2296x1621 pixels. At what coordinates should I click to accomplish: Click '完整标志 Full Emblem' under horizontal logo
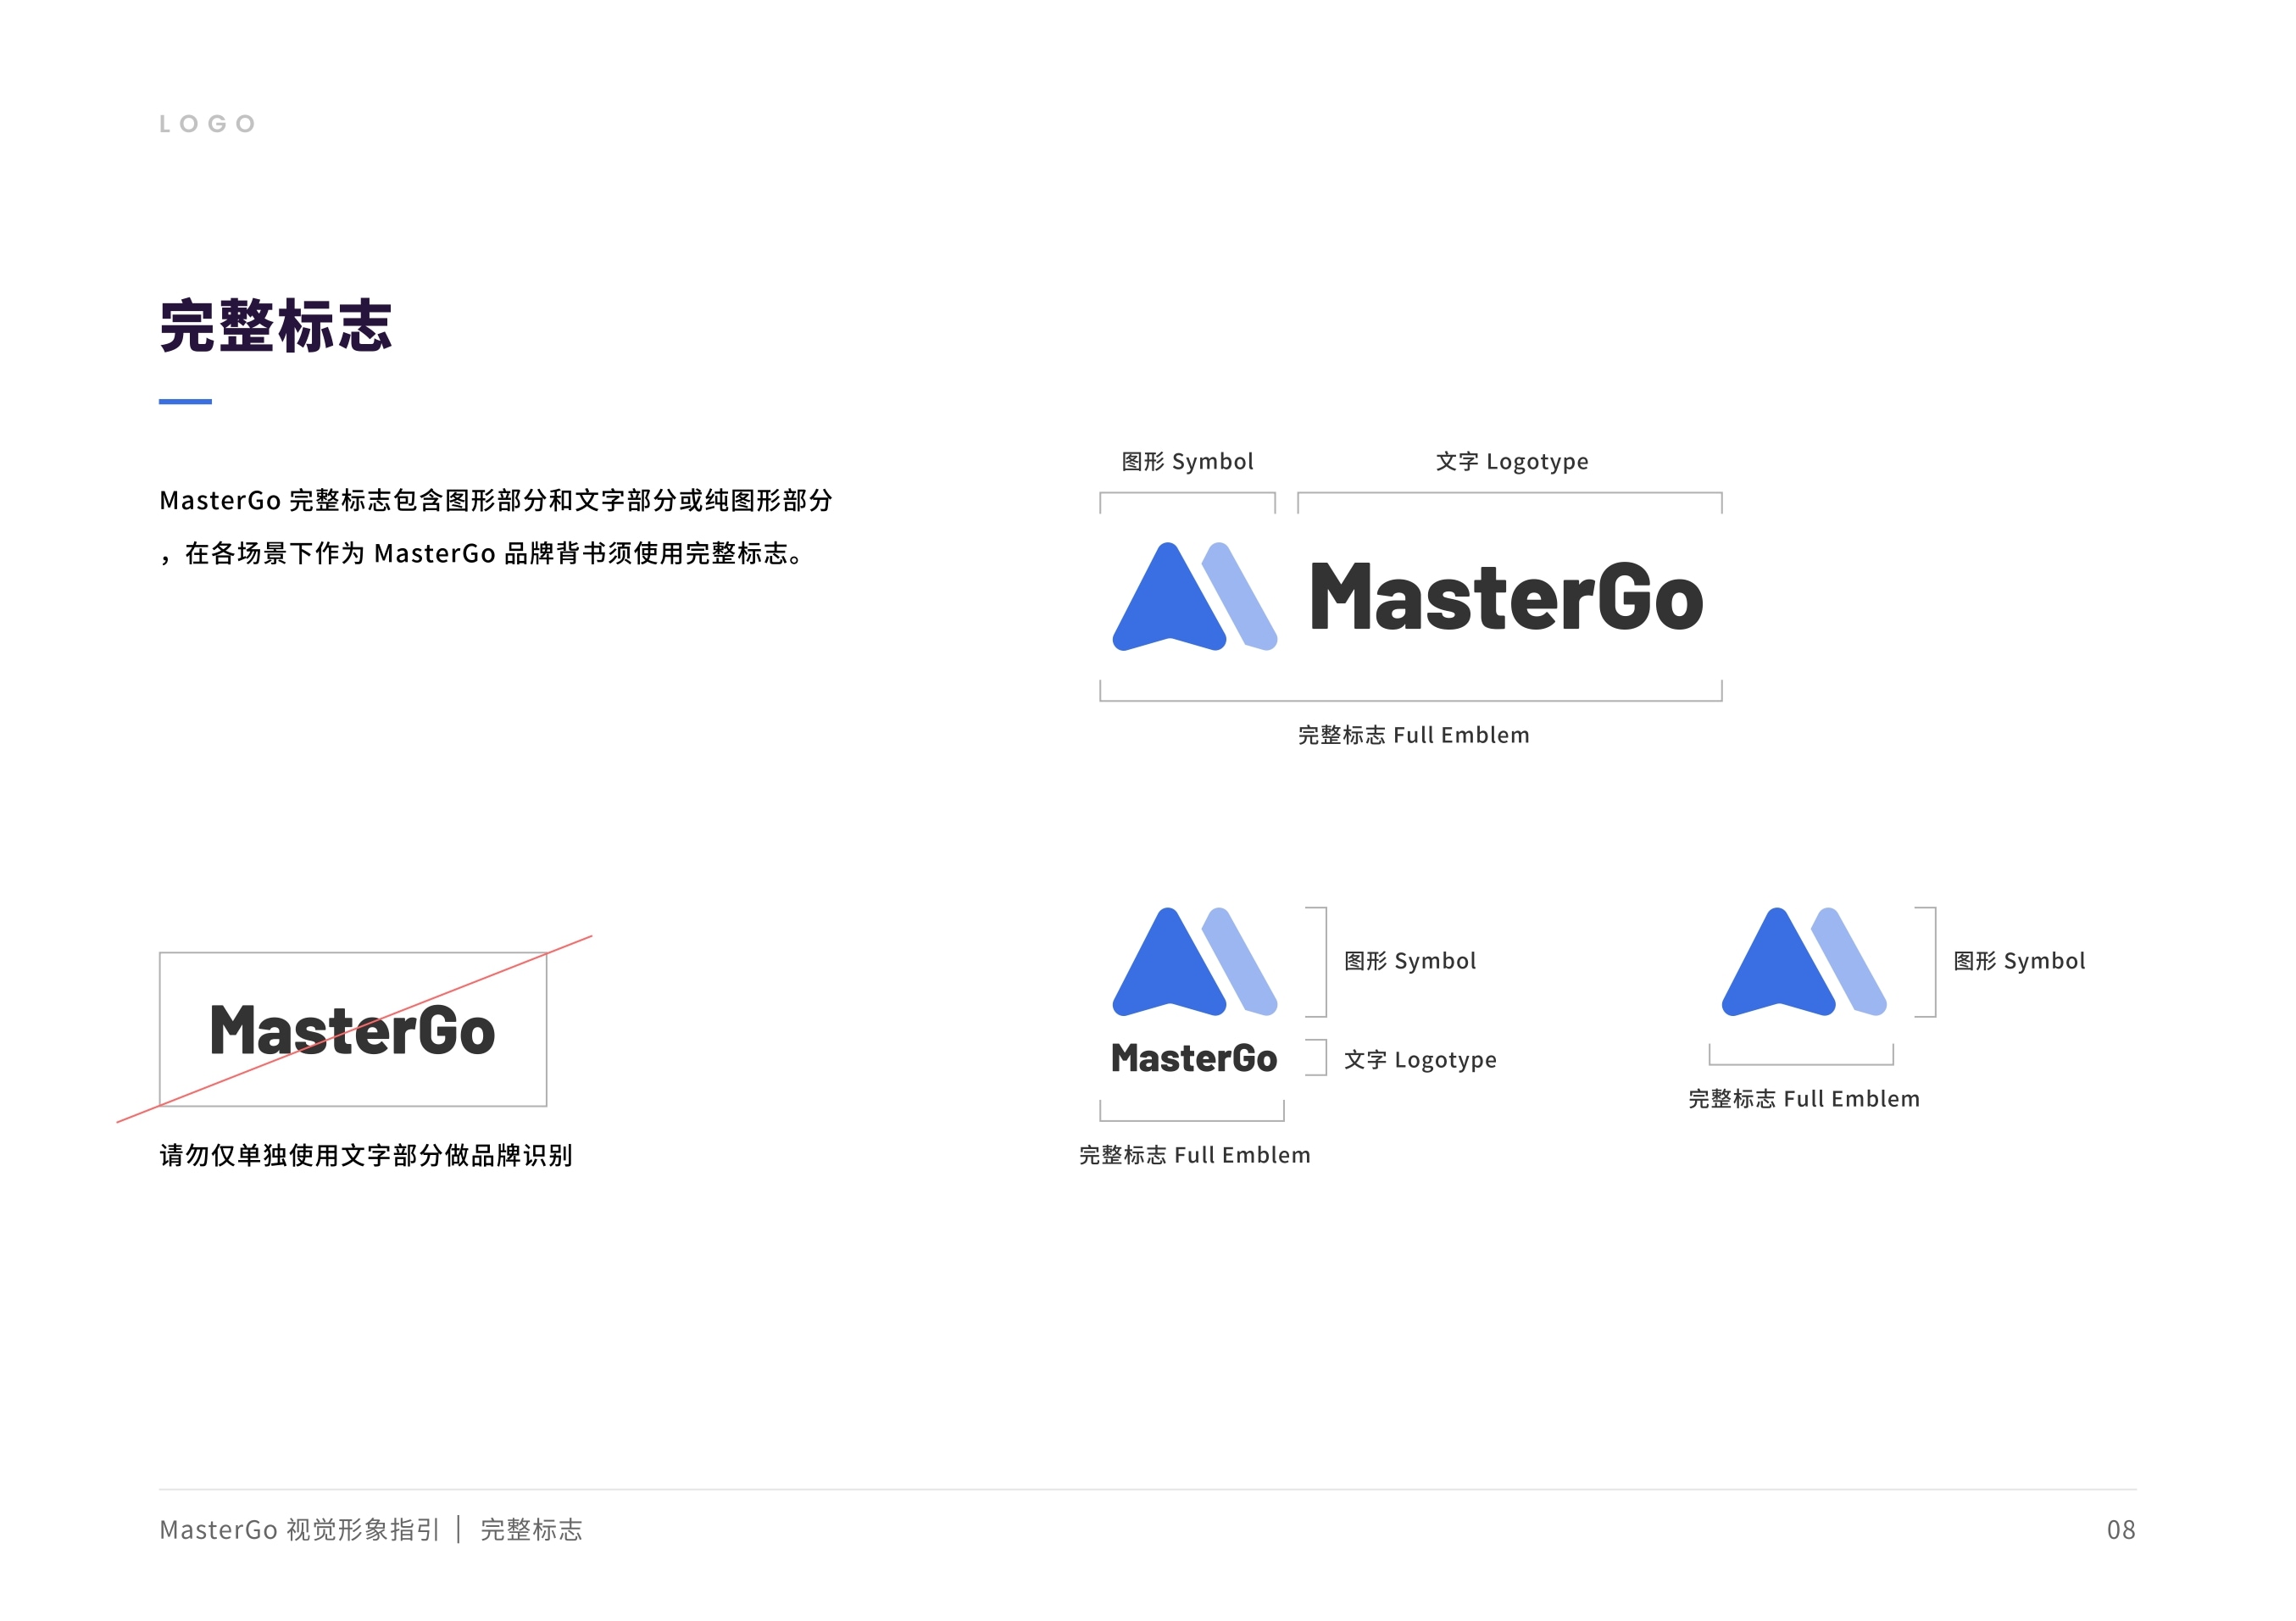pos(1413,735)
